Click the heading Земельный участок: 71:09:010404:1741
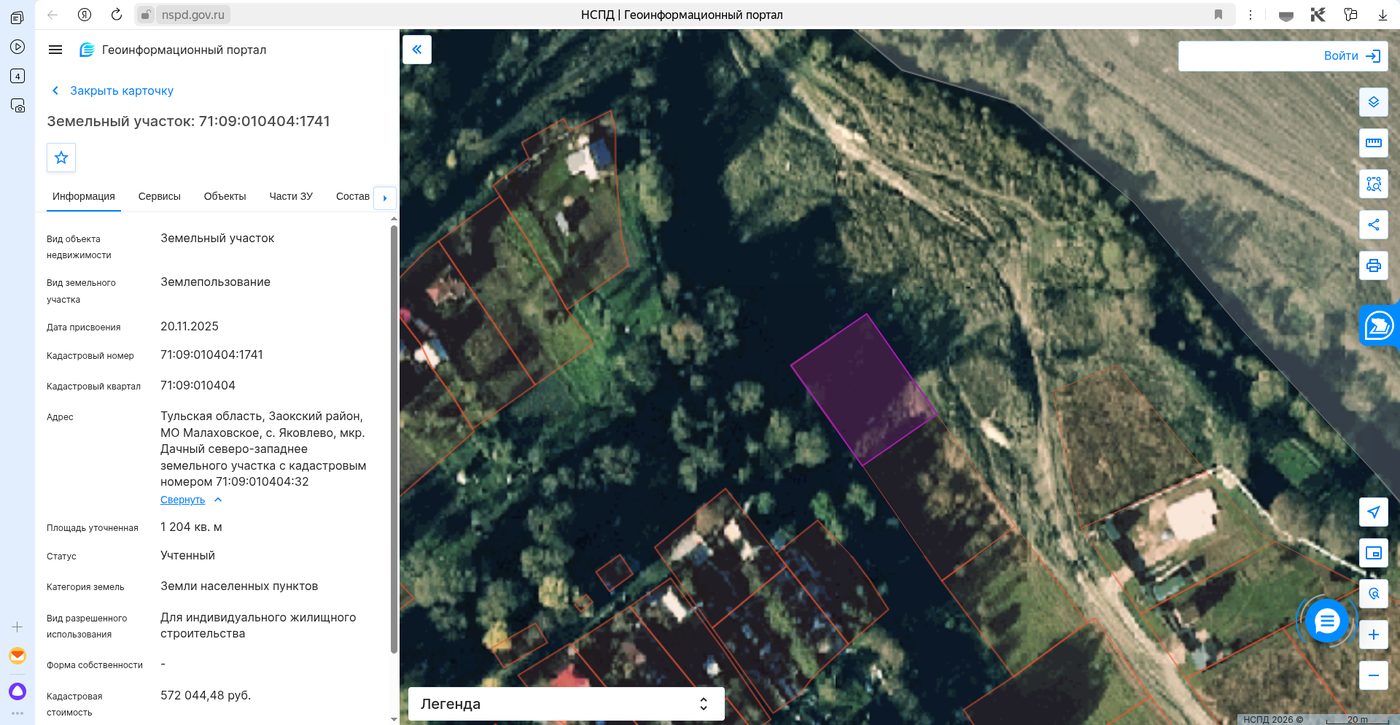1400x725 pixels. (x=188, y=121)
